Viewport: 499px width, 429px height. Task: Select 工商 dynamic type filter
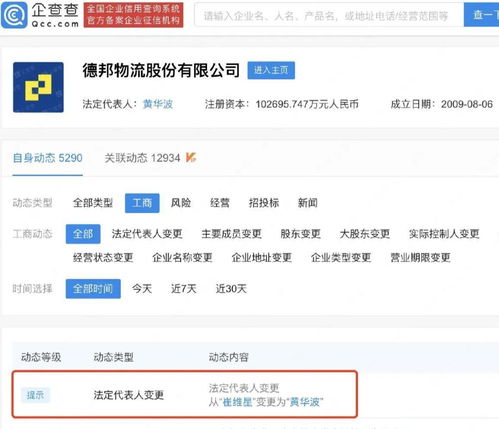[x=142, y=203]
